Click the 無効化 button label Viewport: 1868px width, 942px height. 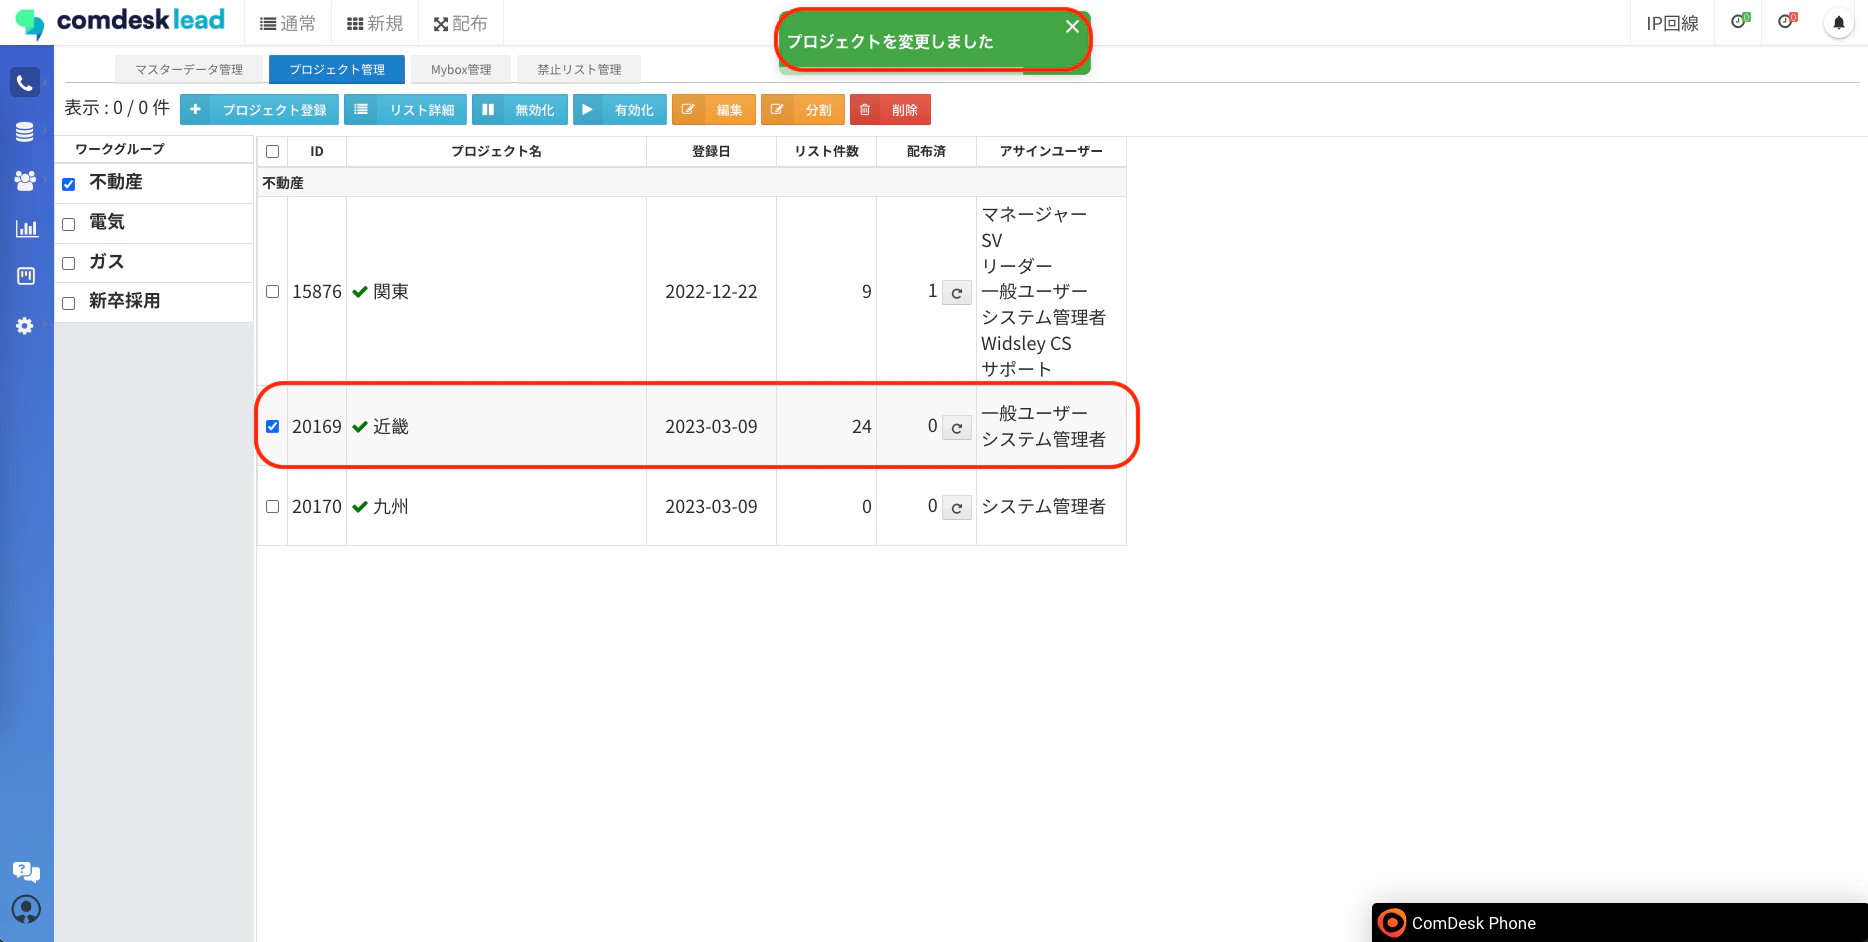pyautogui.click(x=535, y=110)
